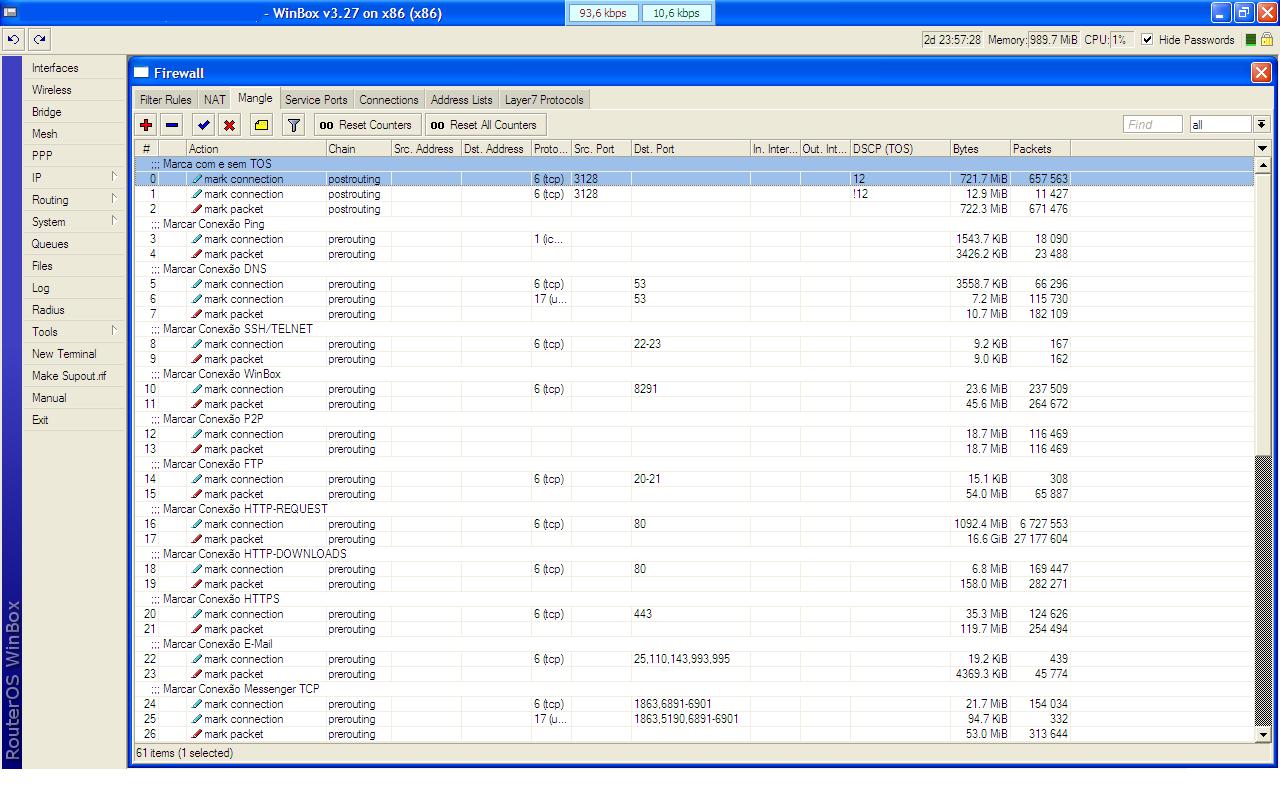Screen dimensions: 1280x800
Task: Click the mark connection icon in row 5
Action: click(197, 284)
